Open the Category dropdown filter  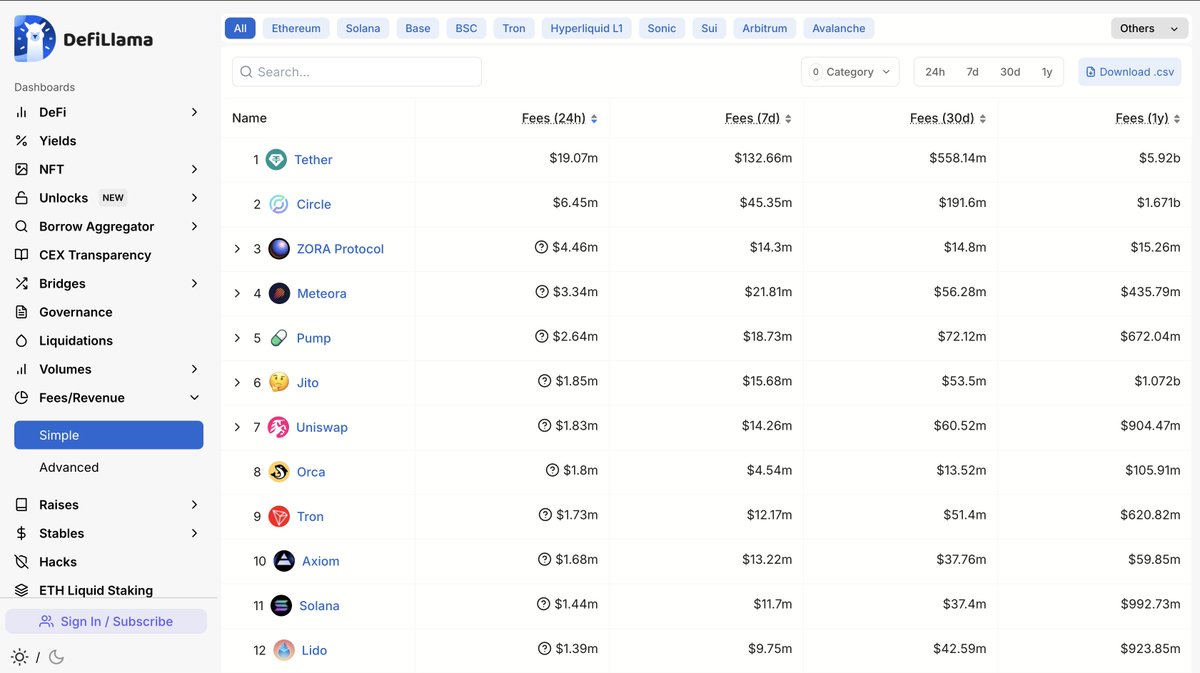click(850, 72)
